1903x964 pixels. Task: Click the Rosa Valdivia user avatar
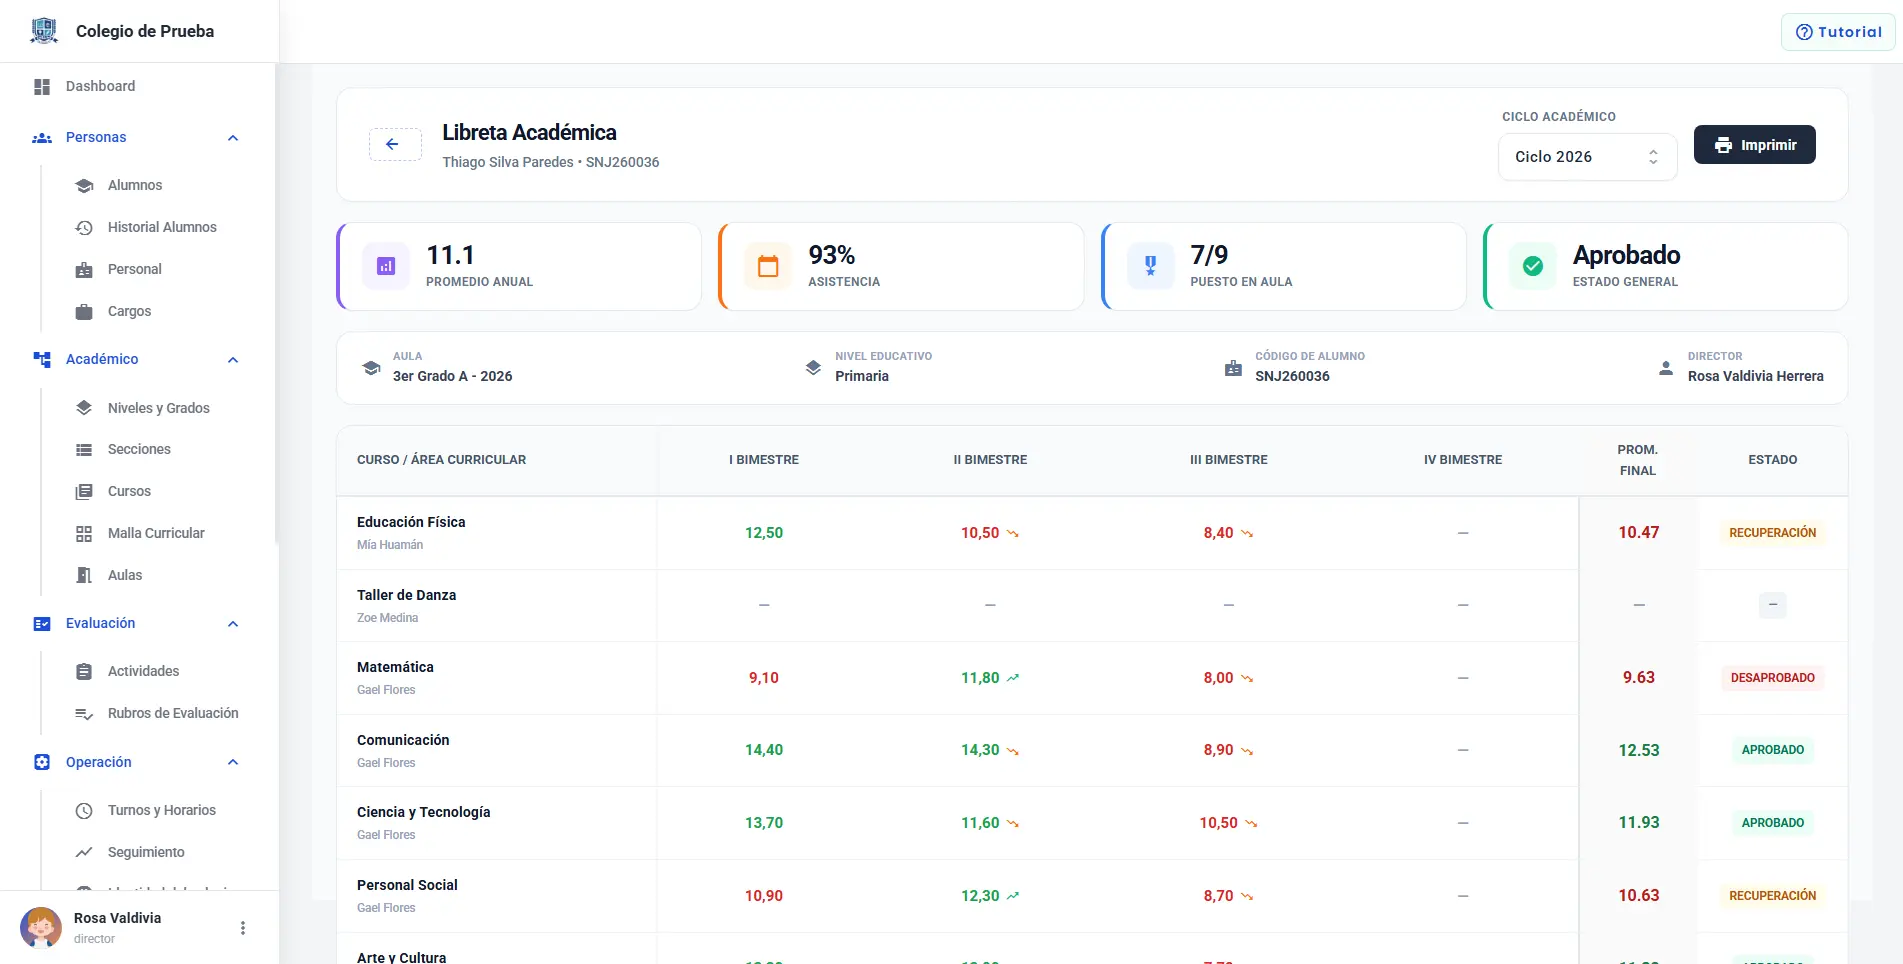pyautogui.click(x=41, y=928)
